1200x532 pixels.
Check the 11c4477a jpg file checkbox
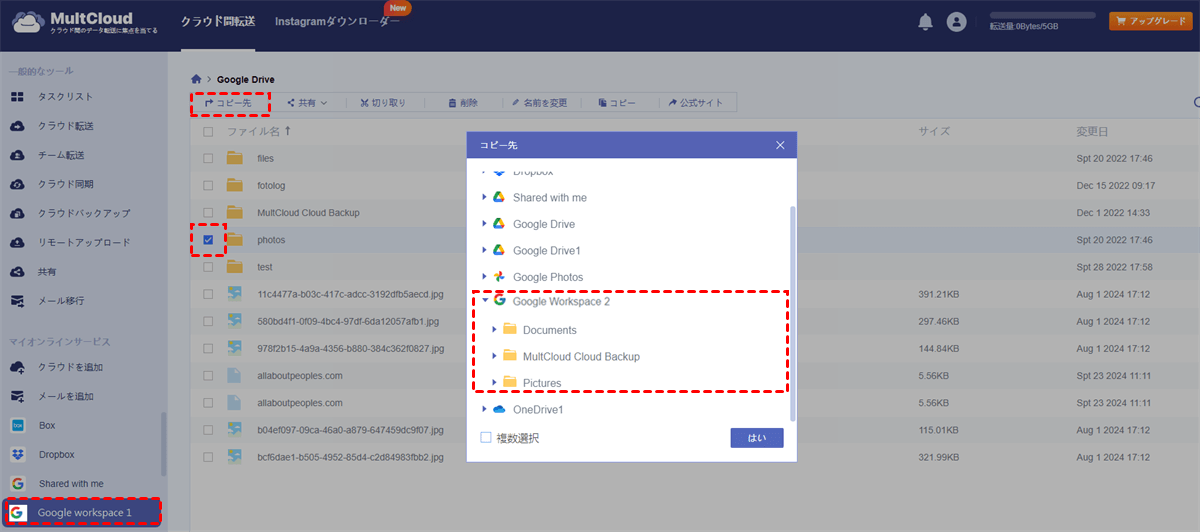[208, 294]
